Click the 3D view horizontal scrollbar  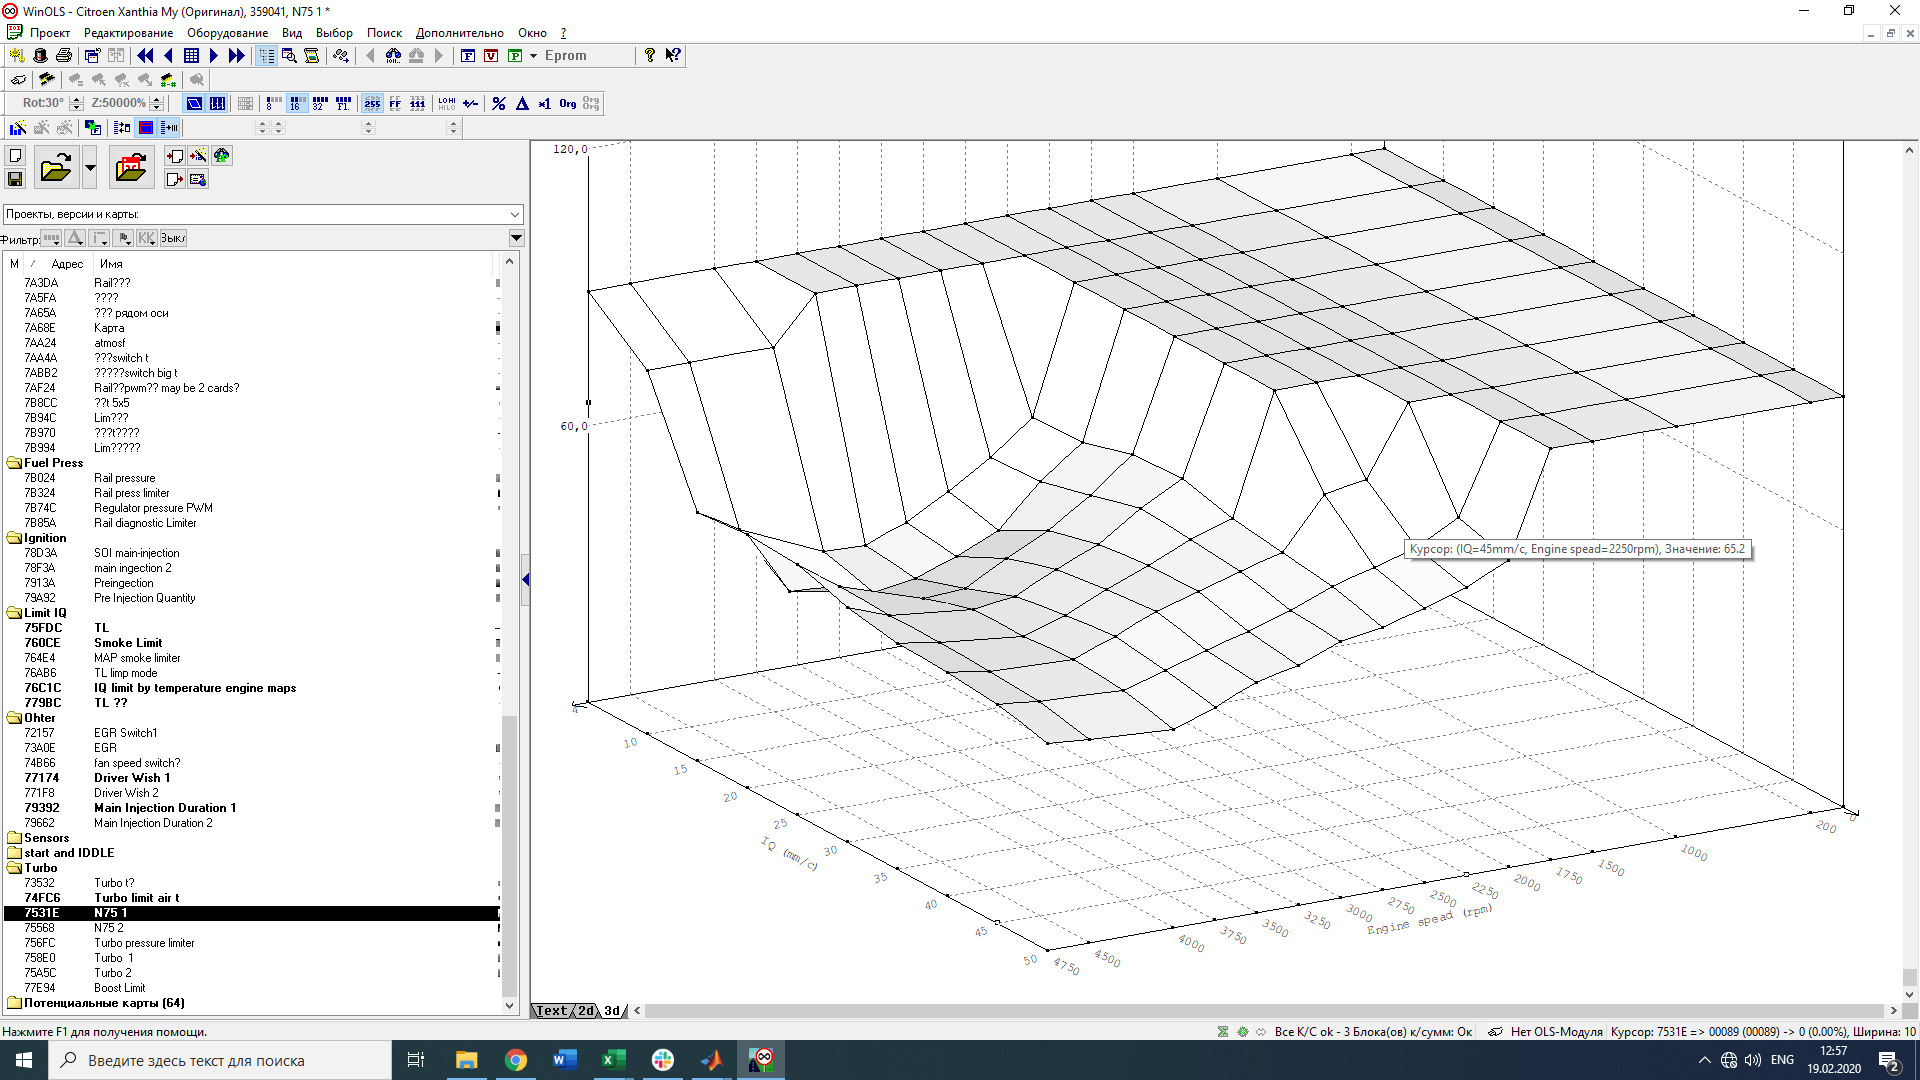pyautogui.click(x=1265, y=1011)
